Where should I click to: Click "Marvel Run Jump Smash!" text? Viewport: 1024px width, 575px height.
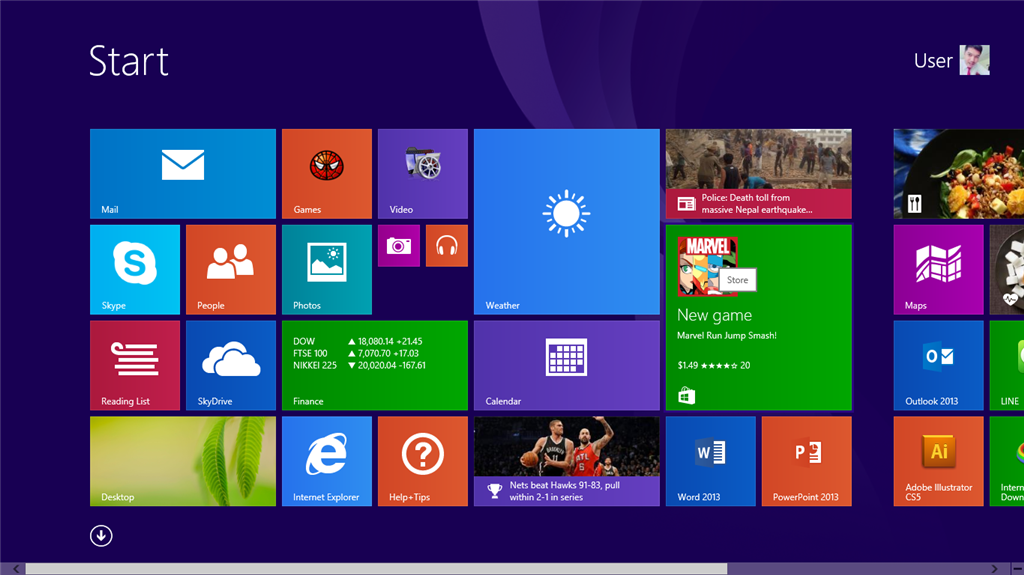tap(727, 335)
